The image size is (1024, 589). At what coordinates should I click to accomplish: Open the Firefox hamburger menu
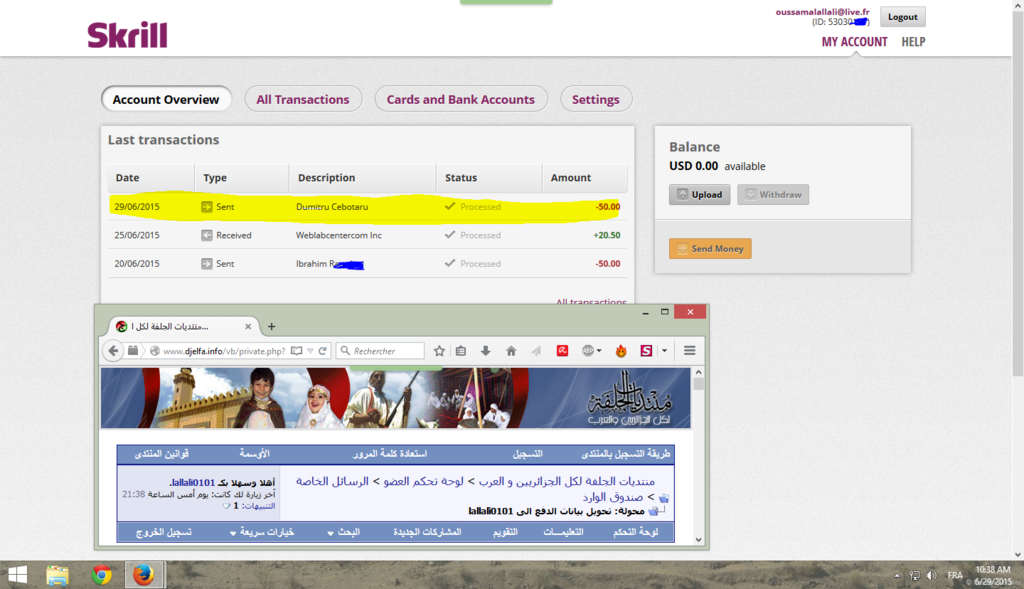click(x=690, y=351)
